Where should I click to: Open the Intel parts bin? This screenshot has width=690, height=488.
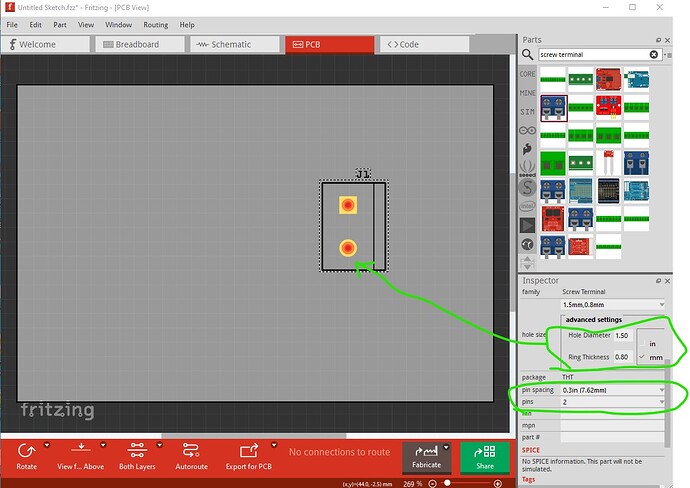(x=527, y=206)
